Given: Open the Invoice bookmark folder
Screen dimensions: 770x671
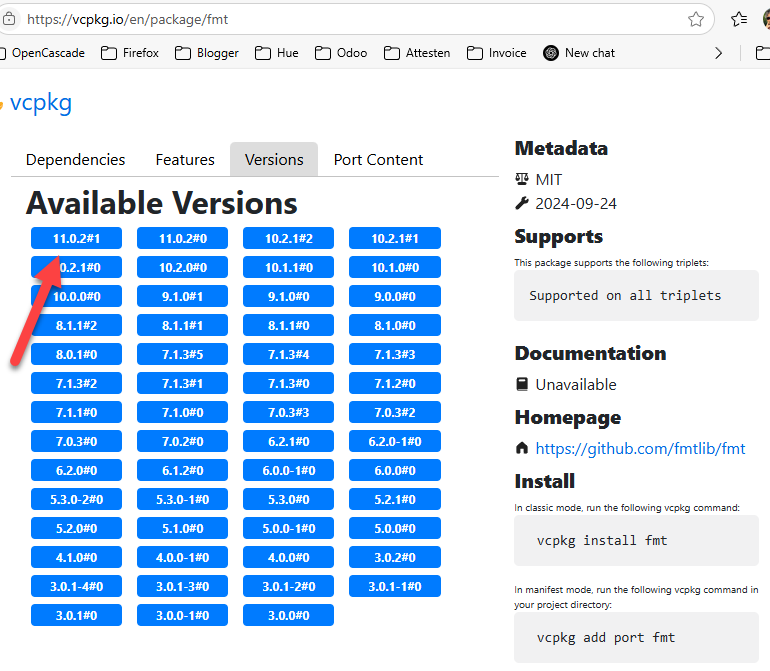Looking at the screenshot, I should point(496,53).
